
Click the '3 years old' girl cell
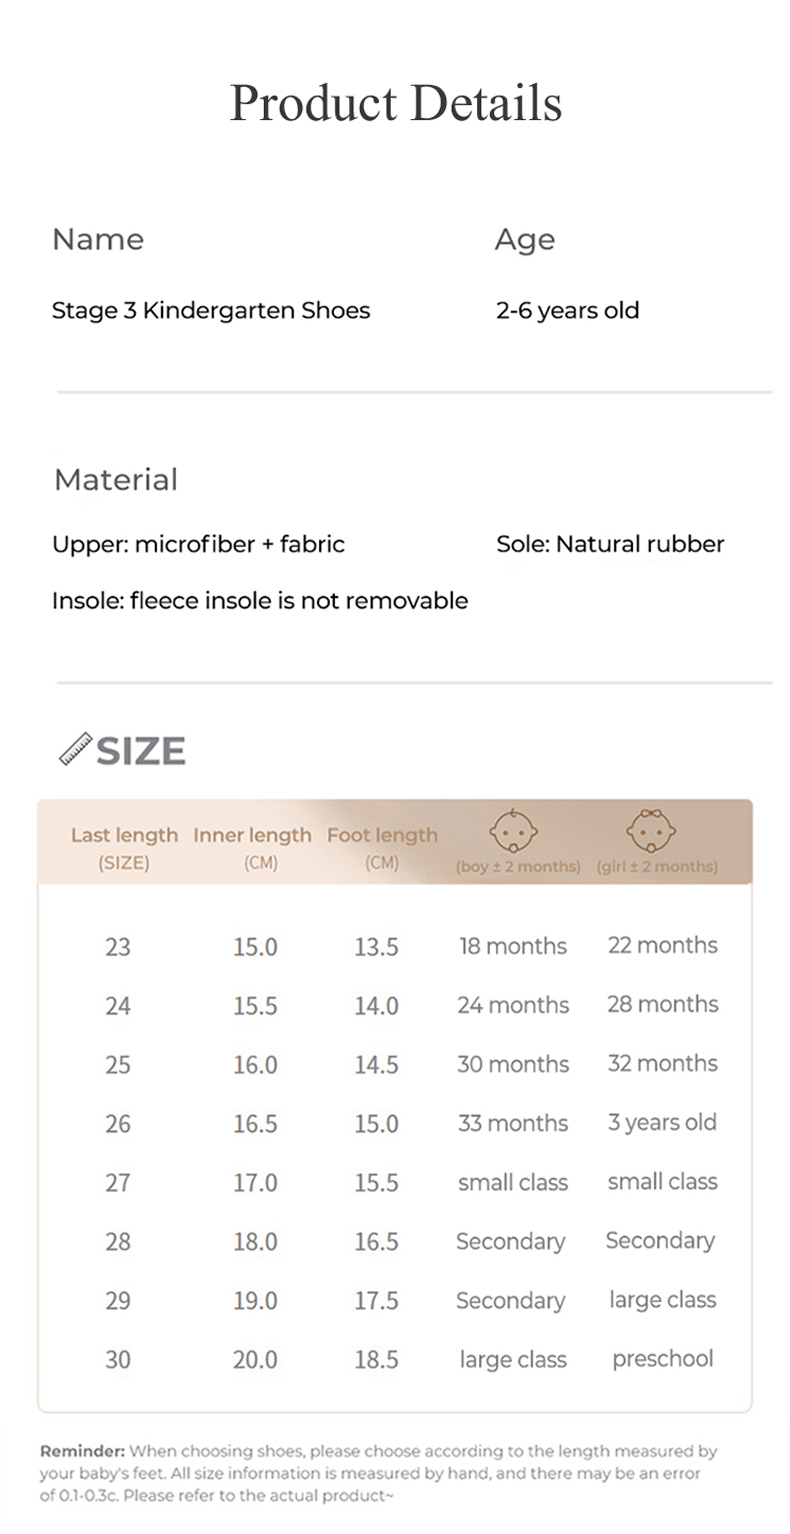(x=662, y=1123)
